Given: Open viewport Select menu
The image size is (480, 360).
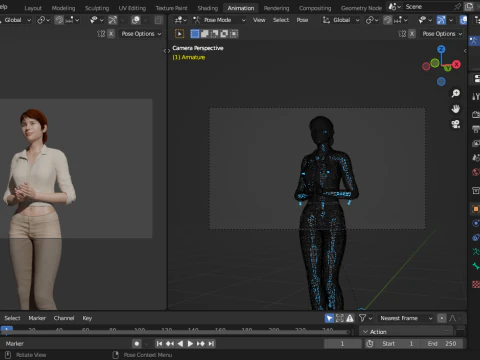Looking at the screenshot, I should pyautogui.click(x=281, y=20).
